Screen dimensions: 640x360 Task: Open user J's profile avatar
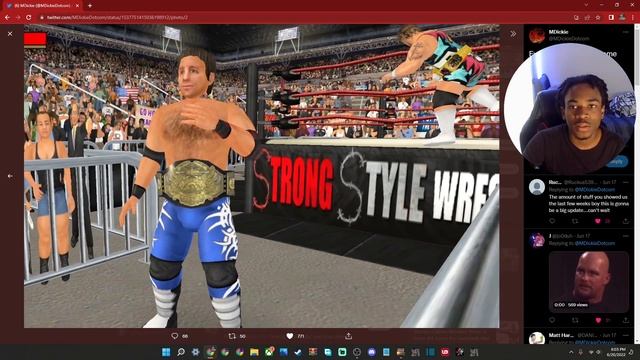point(537,240)
